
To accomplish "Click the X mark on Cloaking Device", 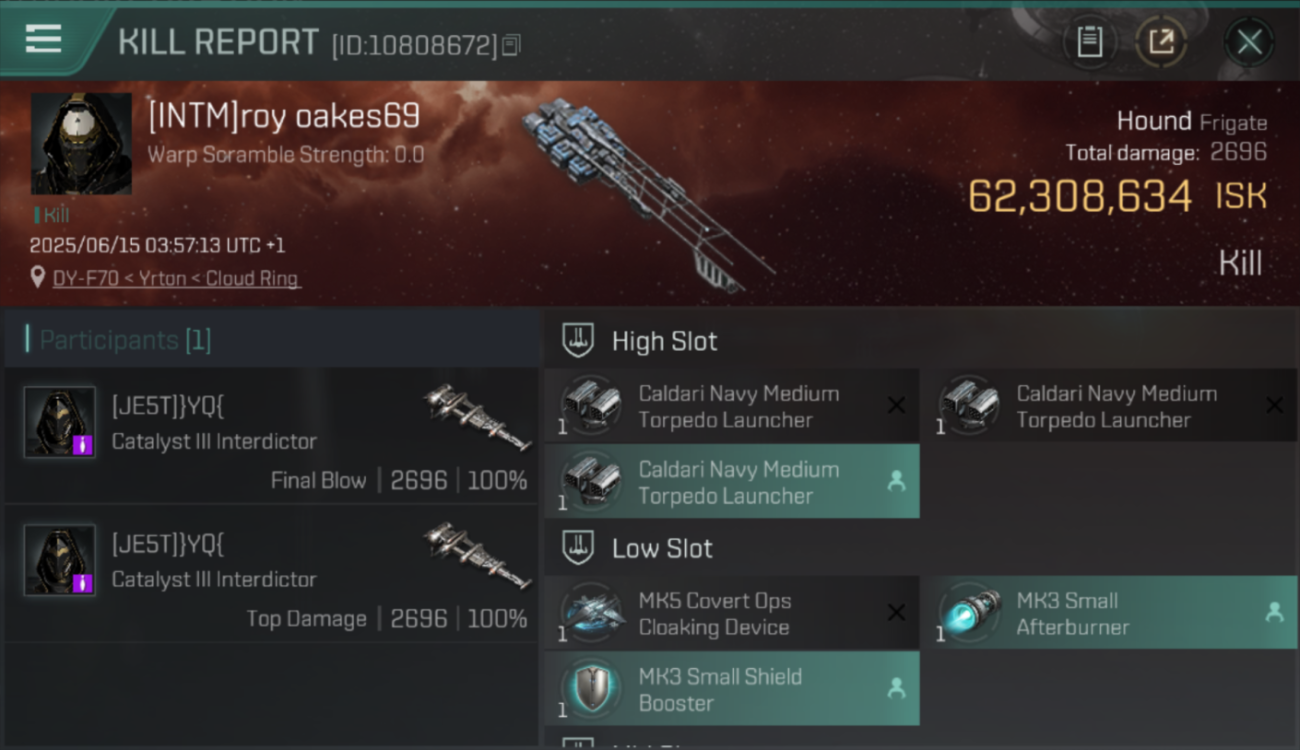I will pos(896,613).
